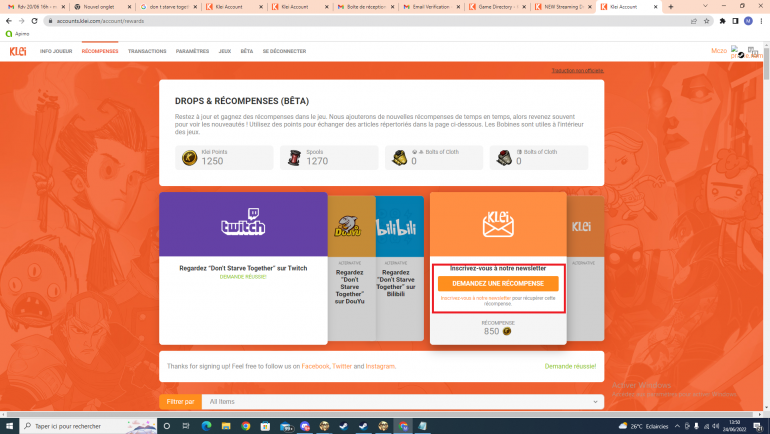770x434 pixels.
Task: Expand the 'All Items' filter dropdown
Action: 403,402
